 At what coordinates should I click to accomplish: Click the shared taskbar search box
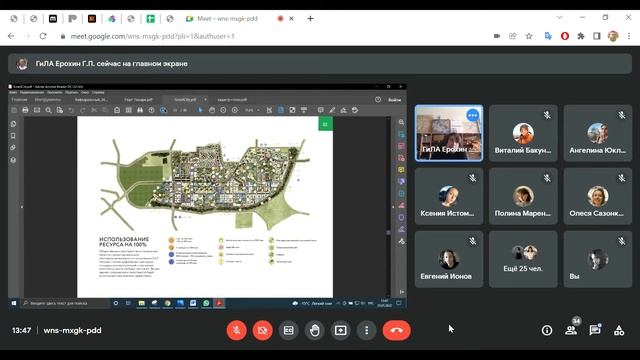[x=65, y=303]
